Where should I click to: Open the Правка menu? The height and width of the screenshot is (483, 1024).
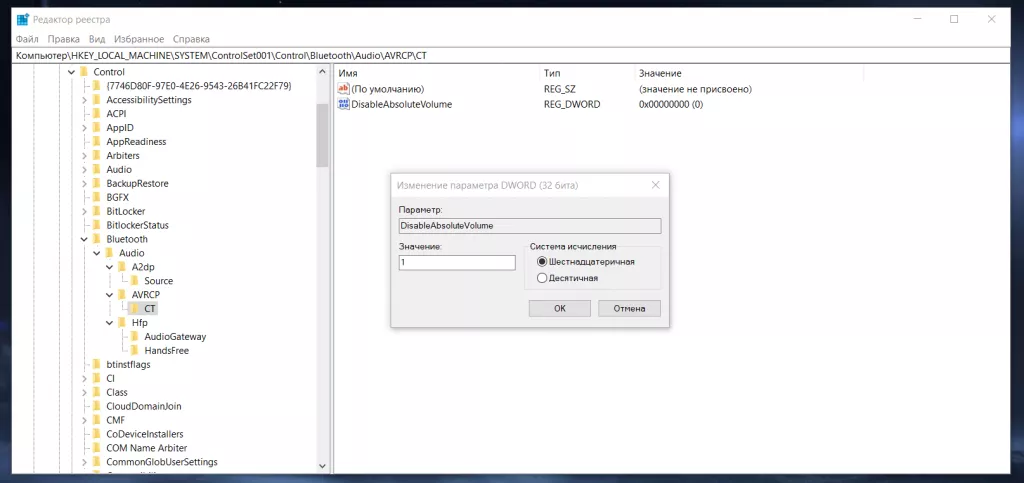[x=64, y=39]
